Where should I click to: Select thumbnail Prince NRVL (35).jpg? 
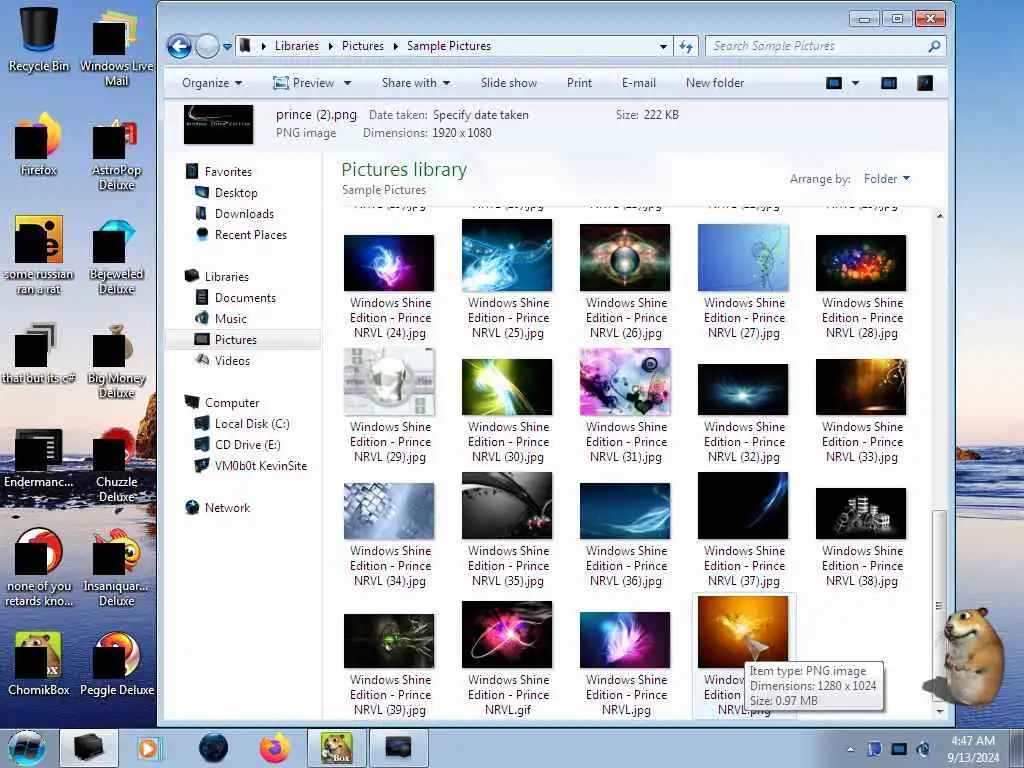pos(507,506)
